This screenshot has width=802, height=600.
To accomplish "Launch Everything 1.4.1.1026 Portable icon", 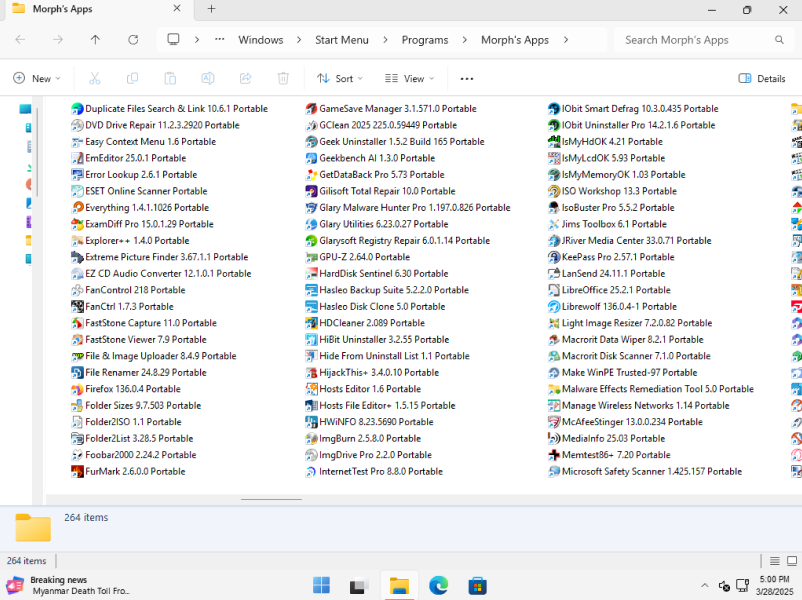I will point(77,208).
